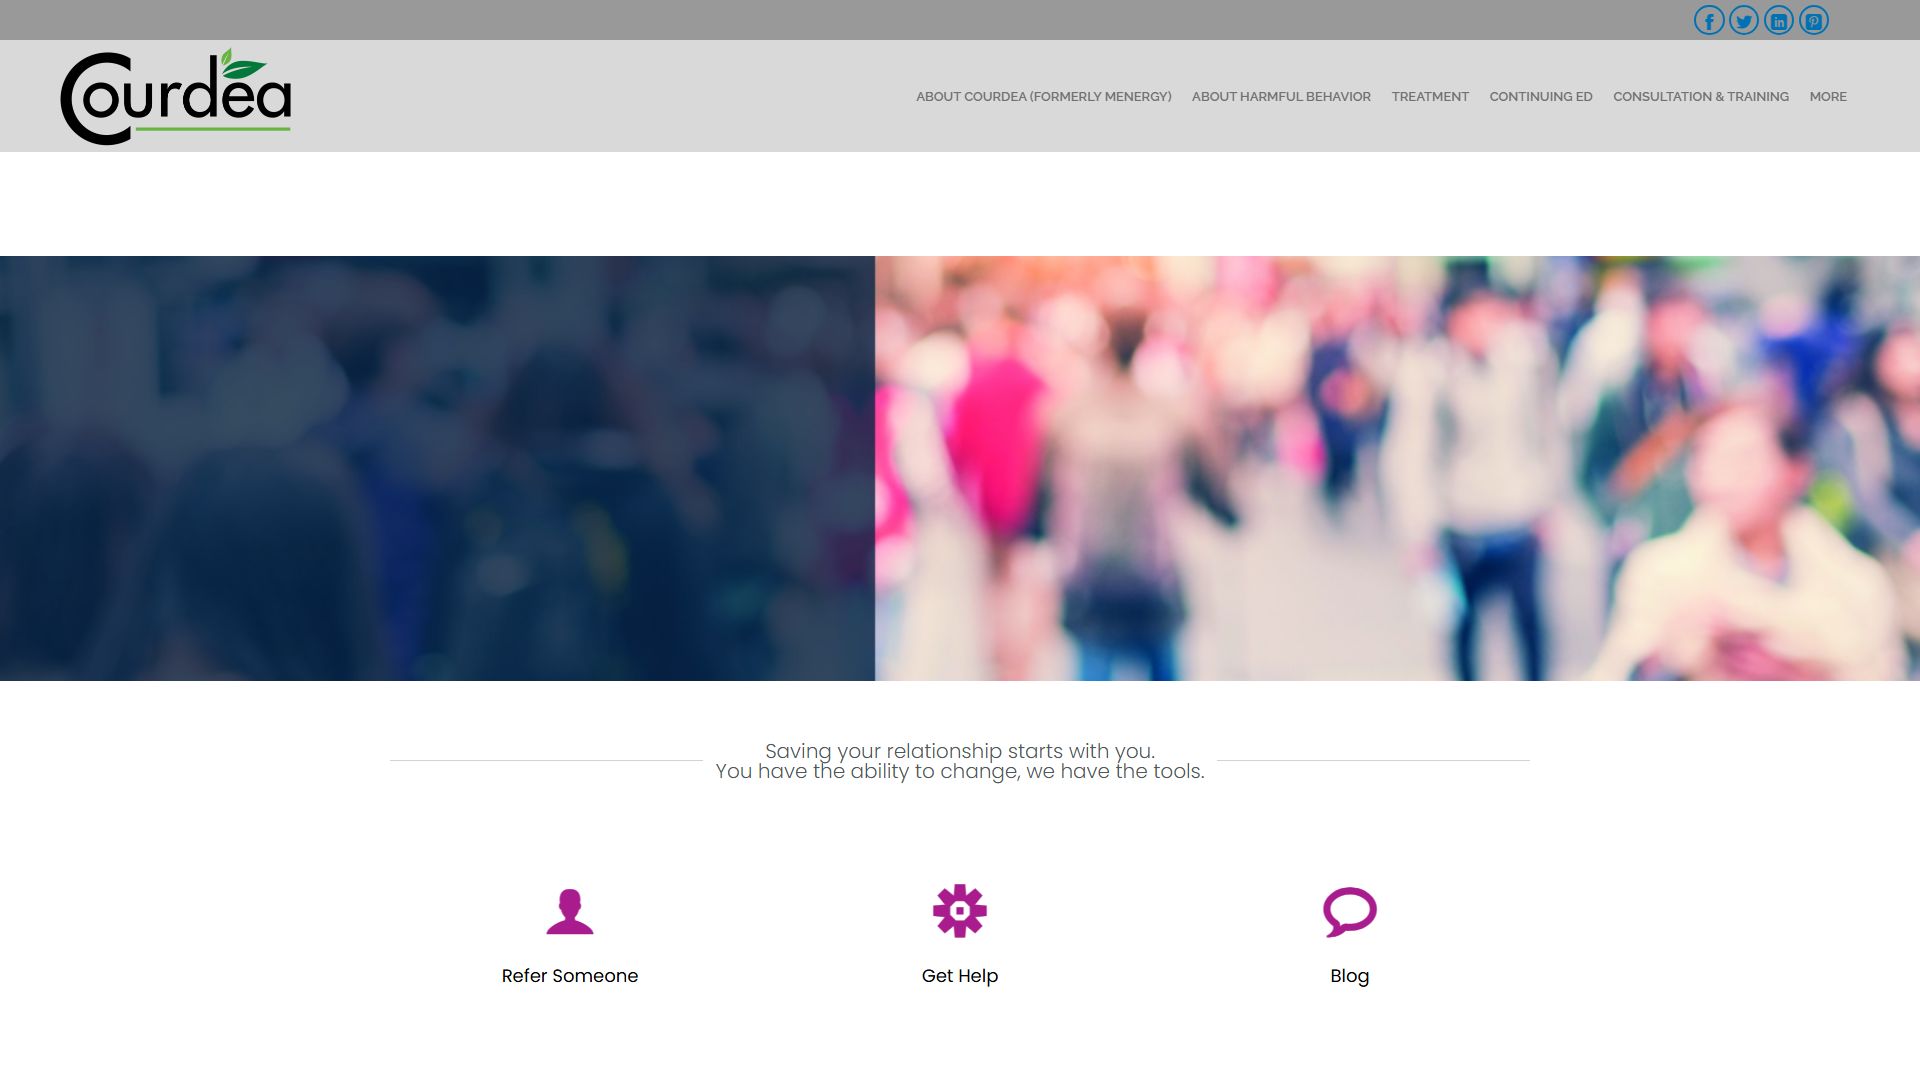Follow the Refer Someone link
This screenshot has height=1080, width=1920.
(x=570, y=976)
